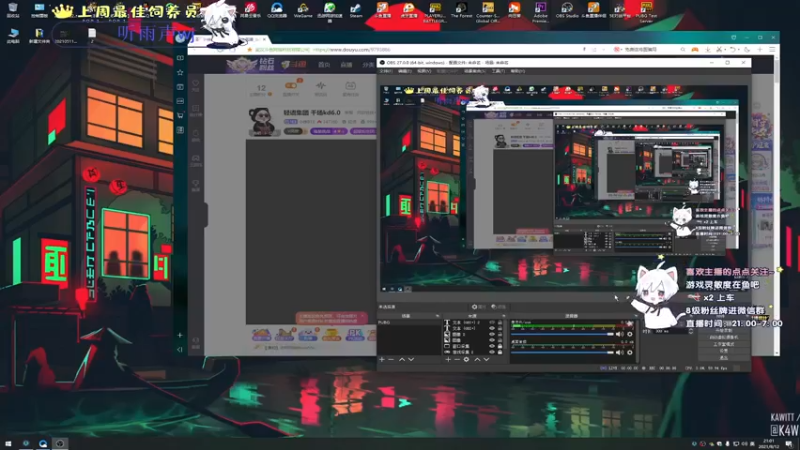Click the heart follow icon in Douyu sidebar
The width and height of the screenshot is (800, 450).
tap(196, 83)
